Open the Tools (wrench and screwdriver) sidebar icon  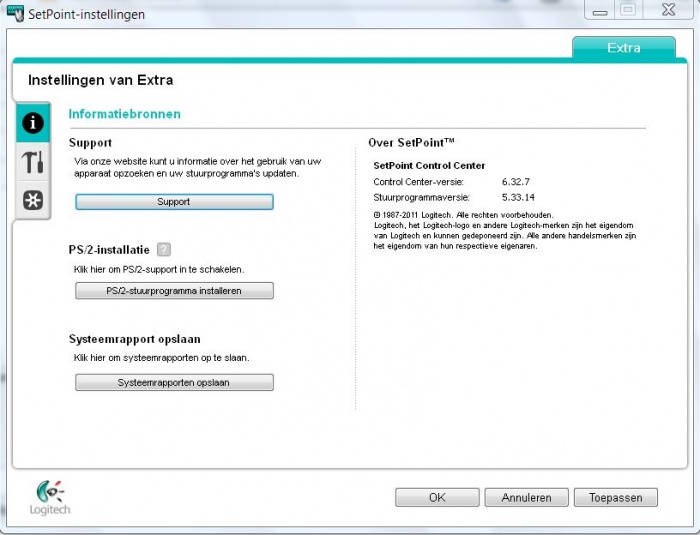(x=33, y=162)
